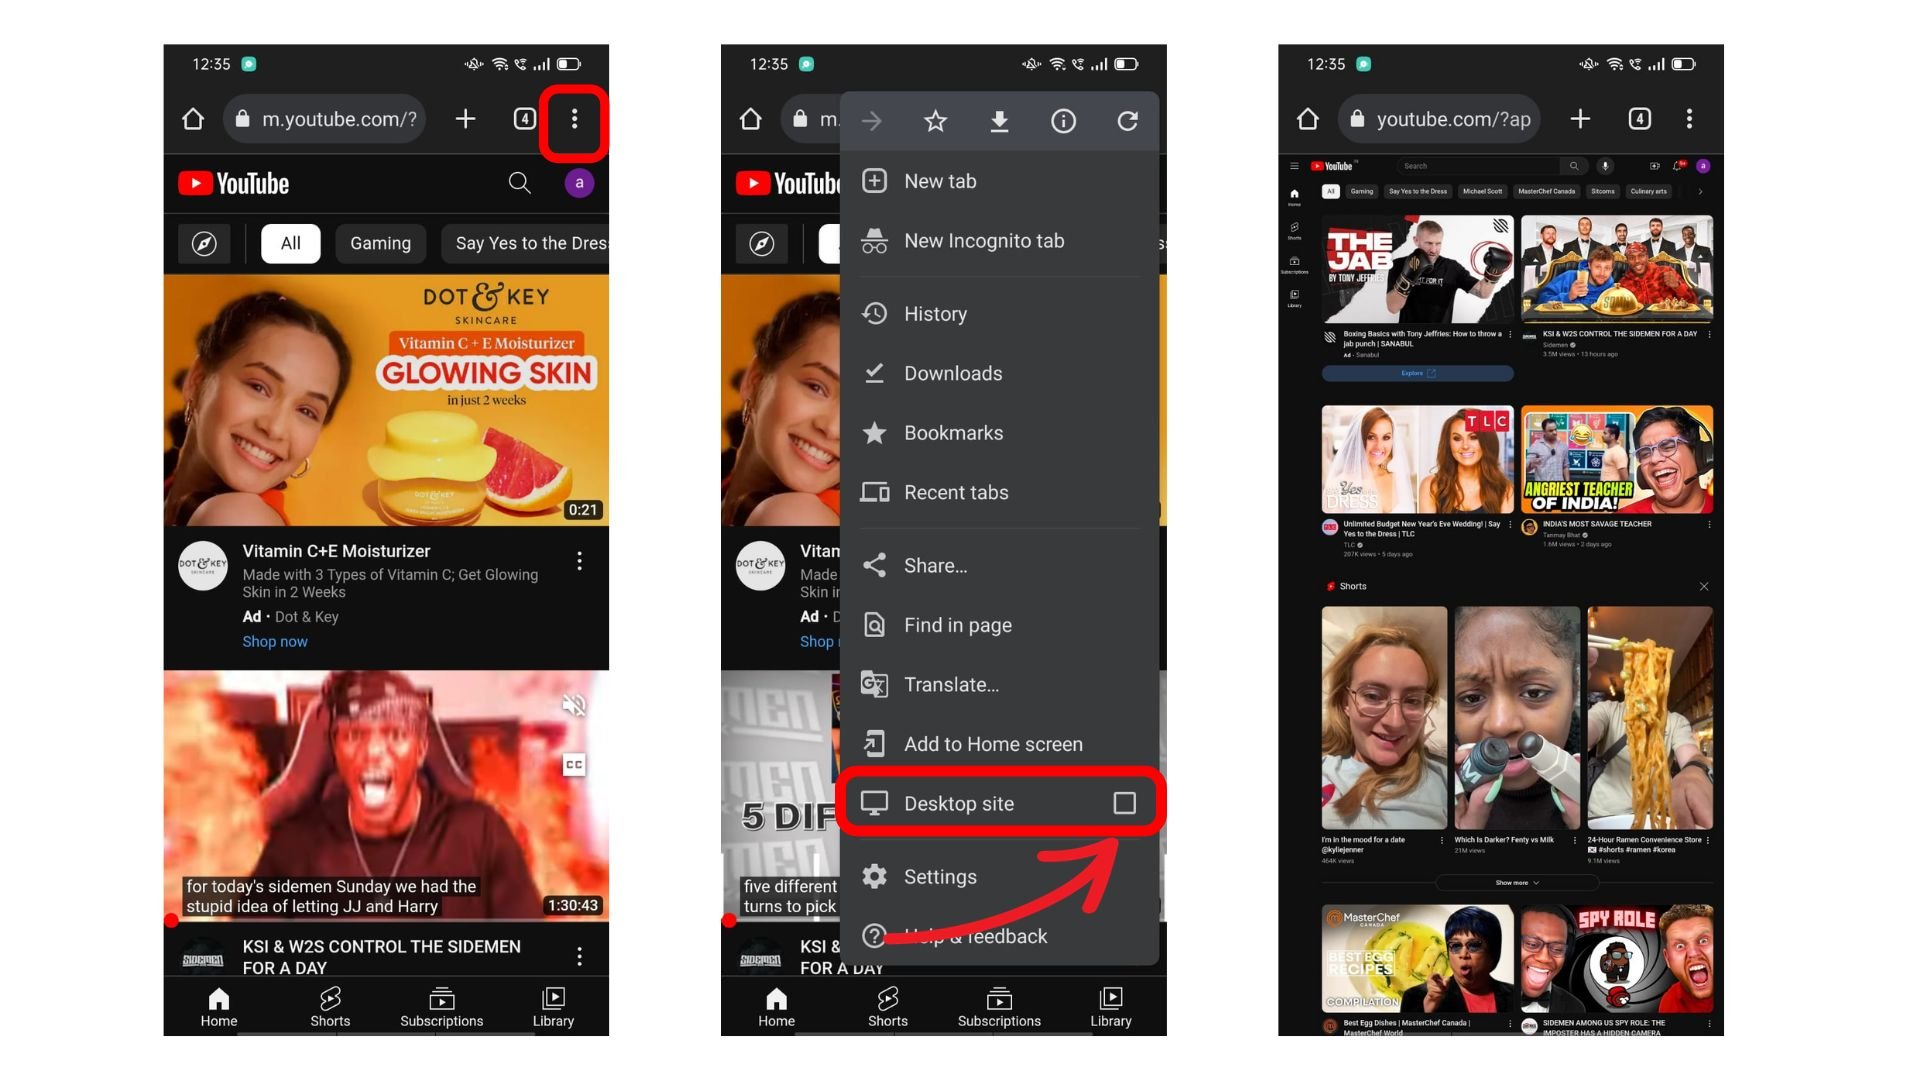Click the Library icon bottom nav
Image resolution: width=1920 pixels, height=1080 pixels.
(553, 1005)
